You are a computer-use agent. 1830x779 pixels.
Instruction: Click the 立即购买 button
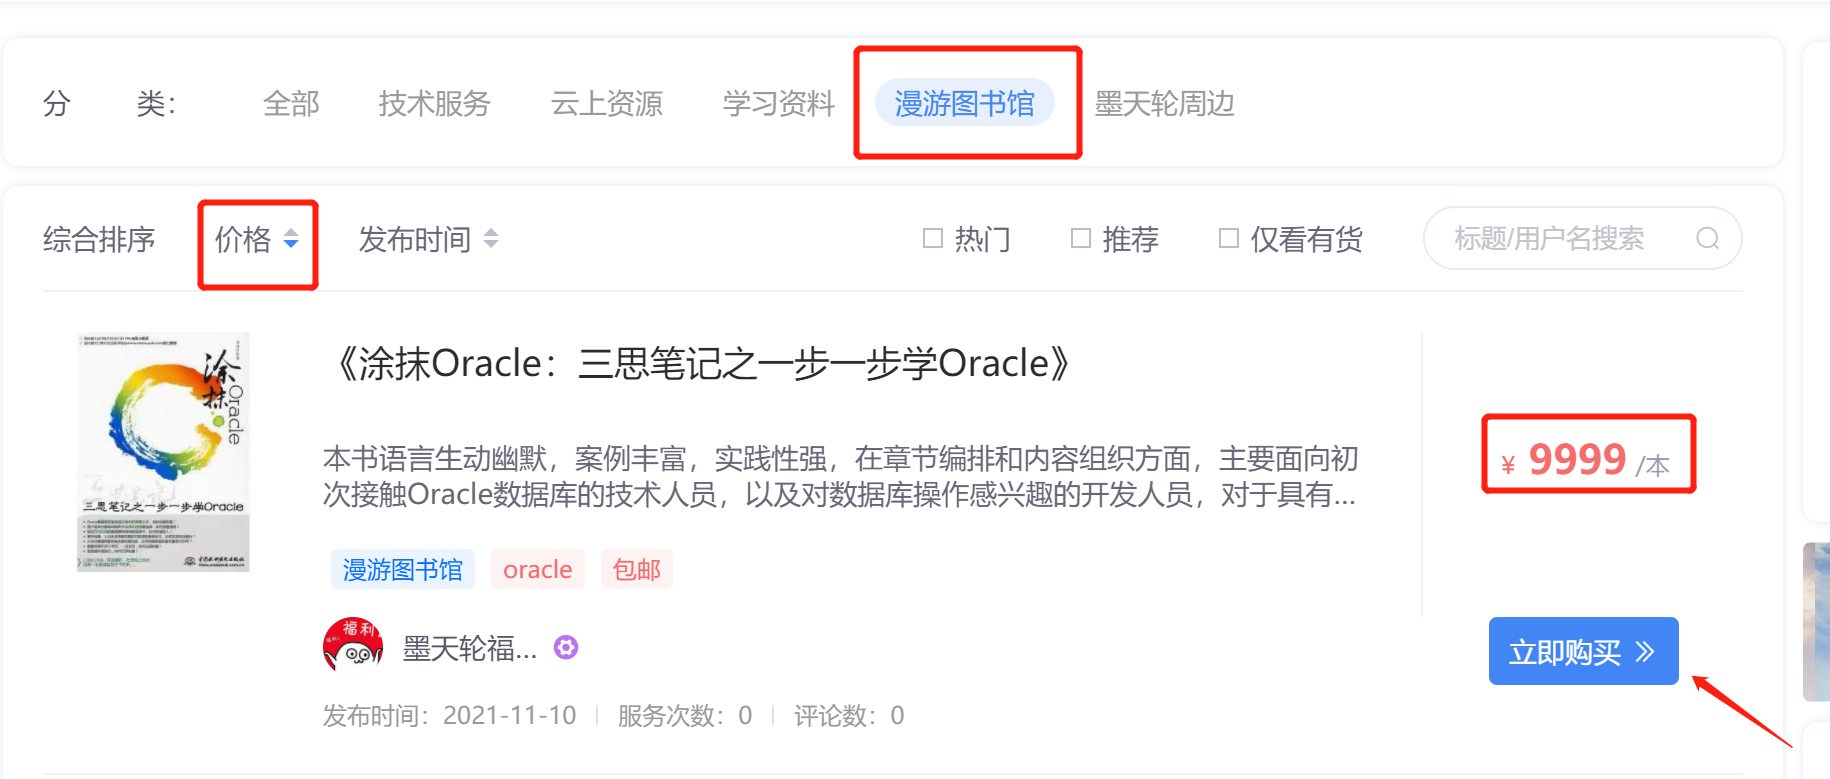point(1584,651)
